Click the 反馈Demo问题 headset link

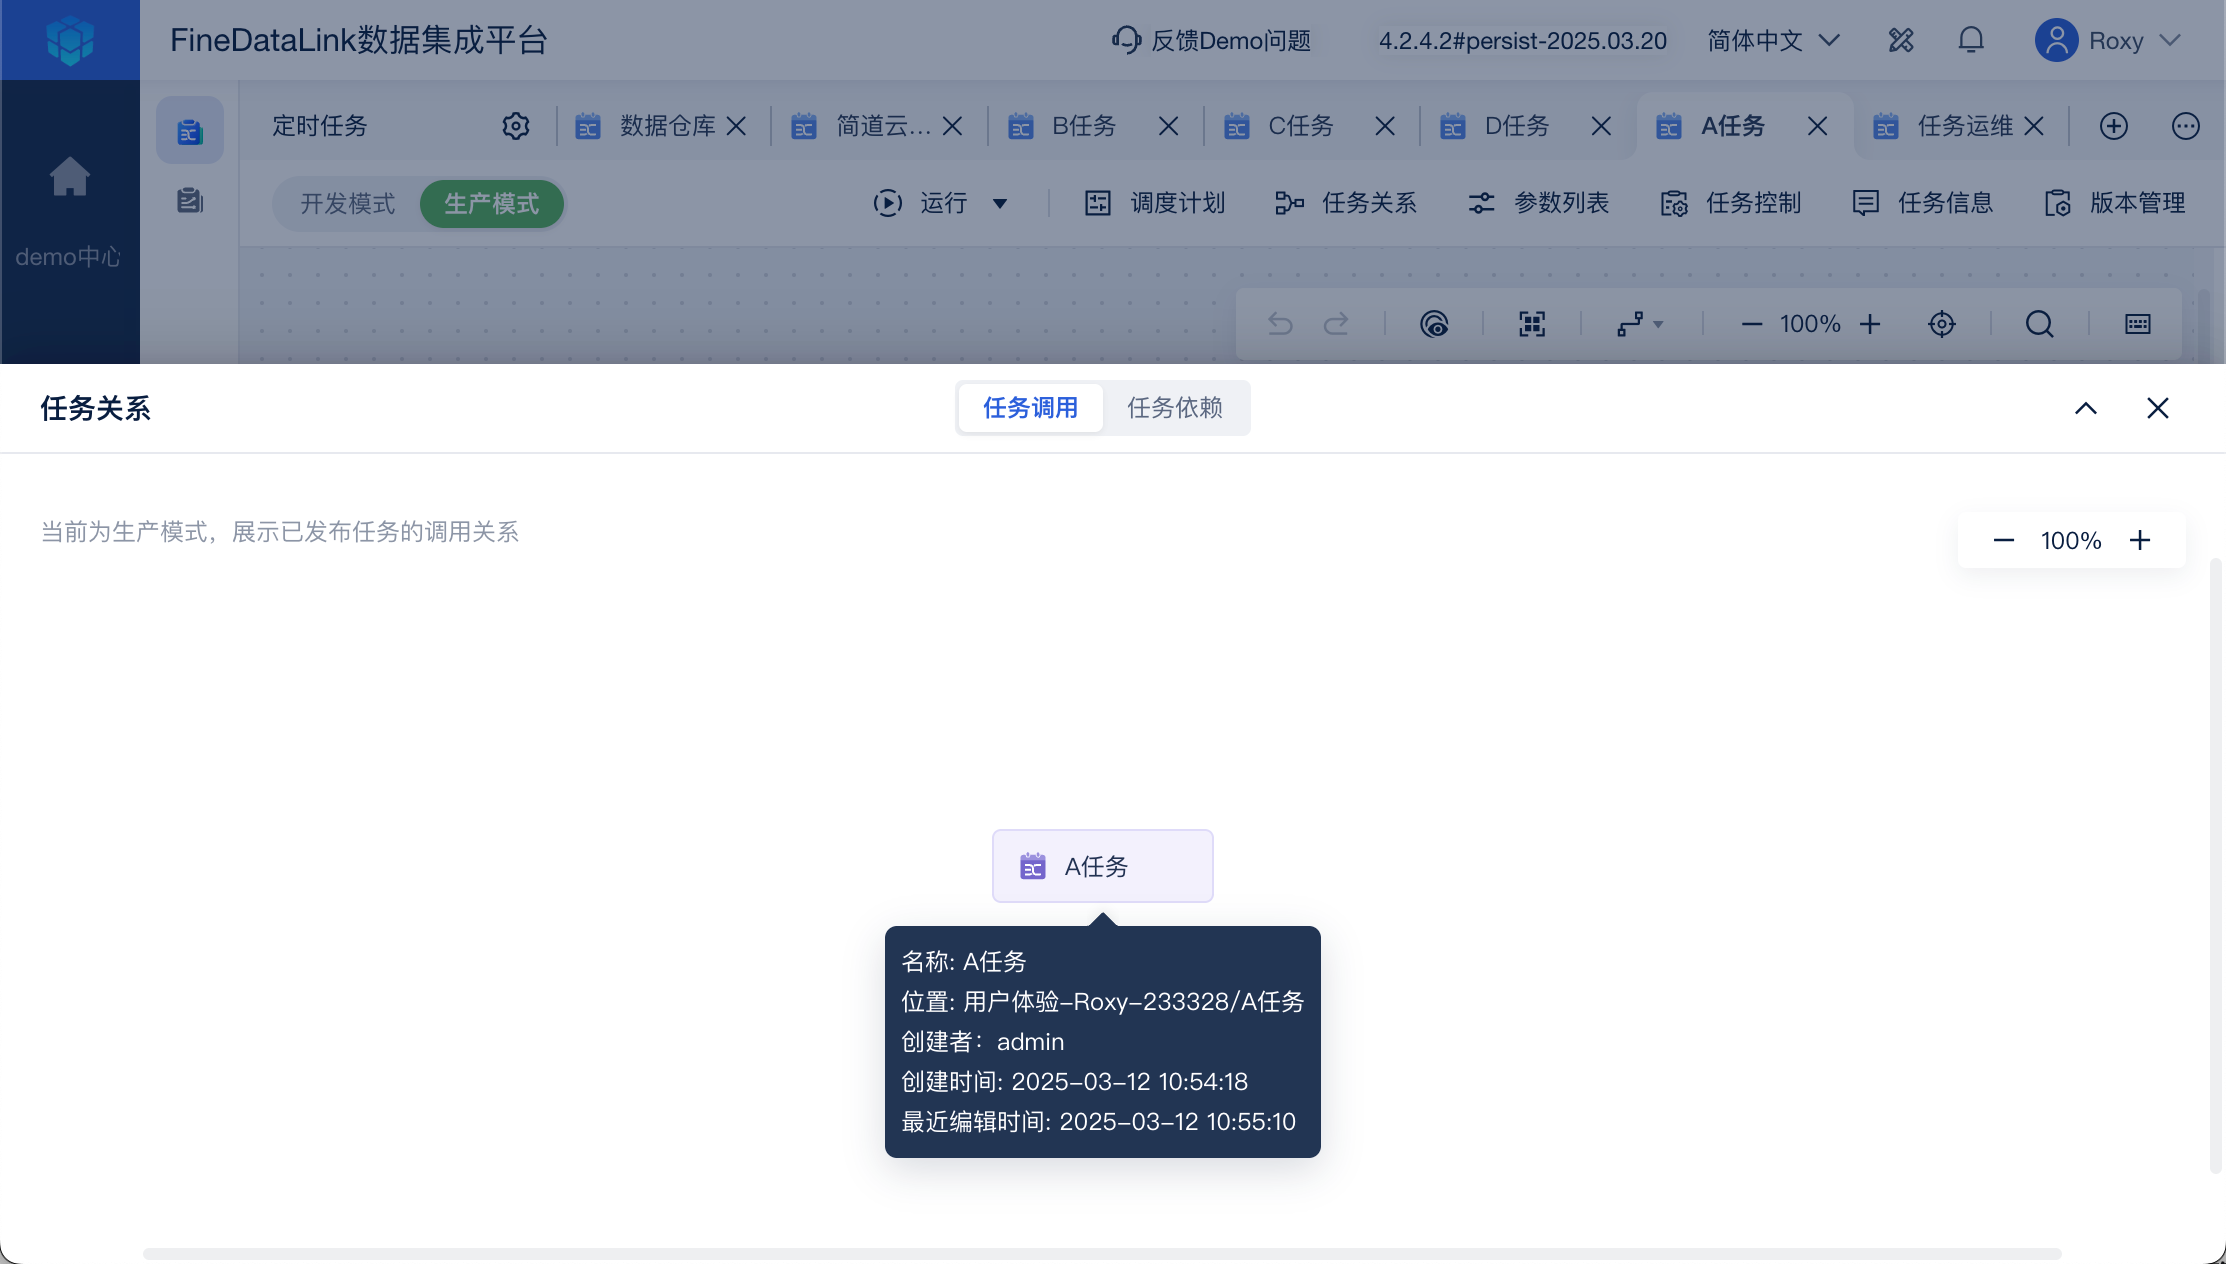point(1211,40)
